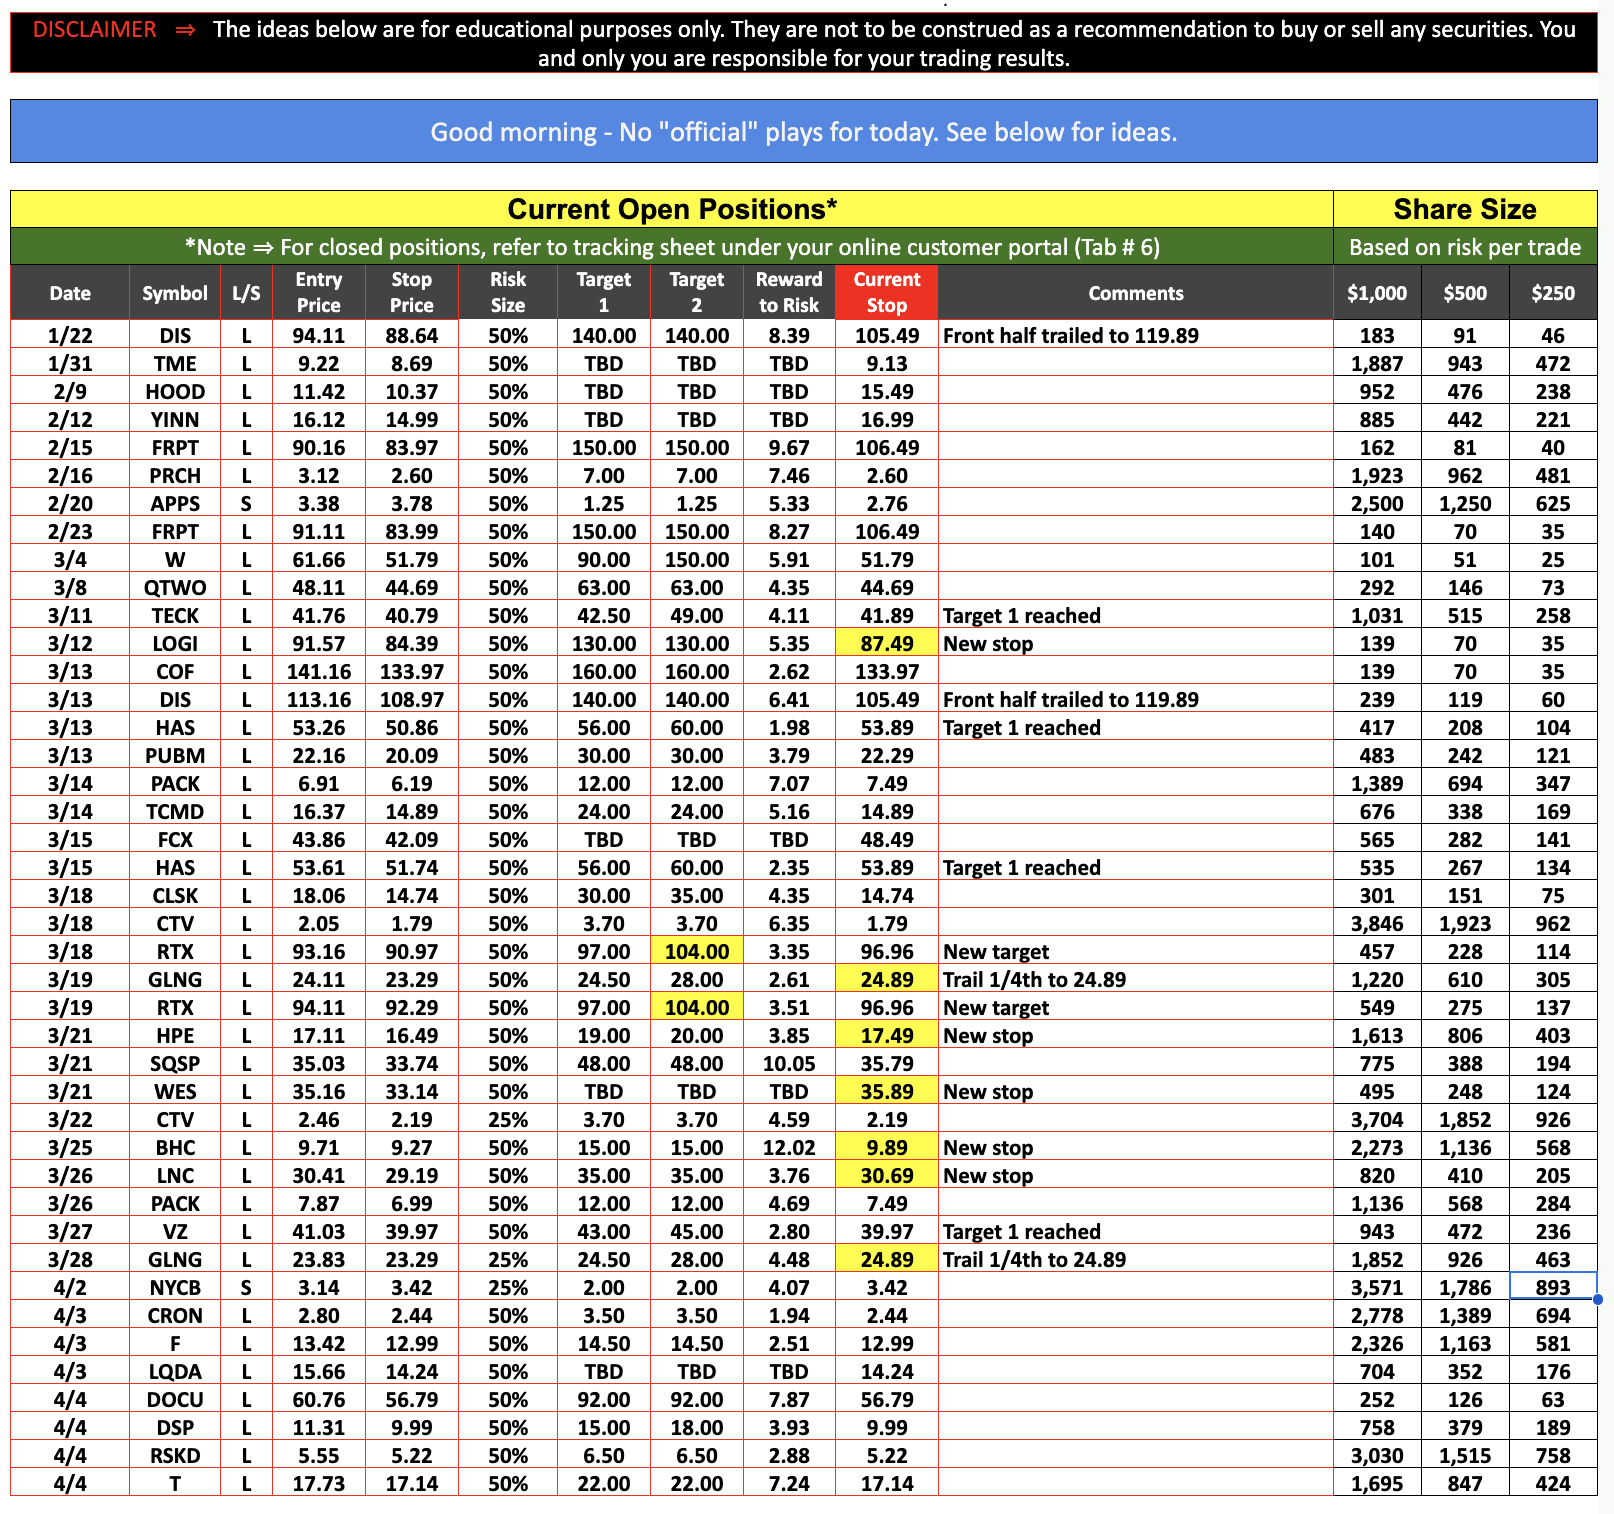Select the blue Good morning banner

pyautogui.click(x=803, y=131)
